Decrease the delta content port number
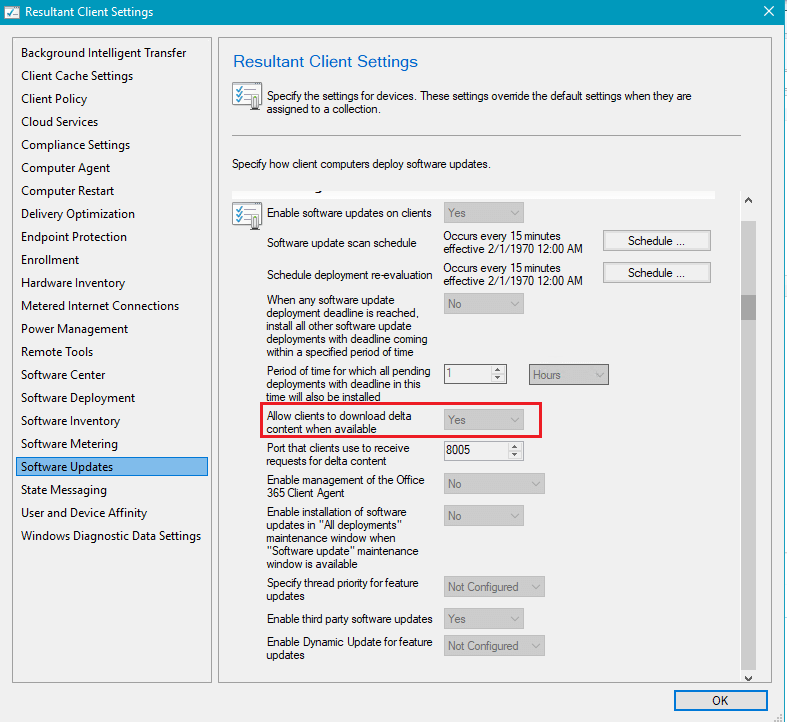Viewport: 787px width, 722px height. click(x=514, y=454)
